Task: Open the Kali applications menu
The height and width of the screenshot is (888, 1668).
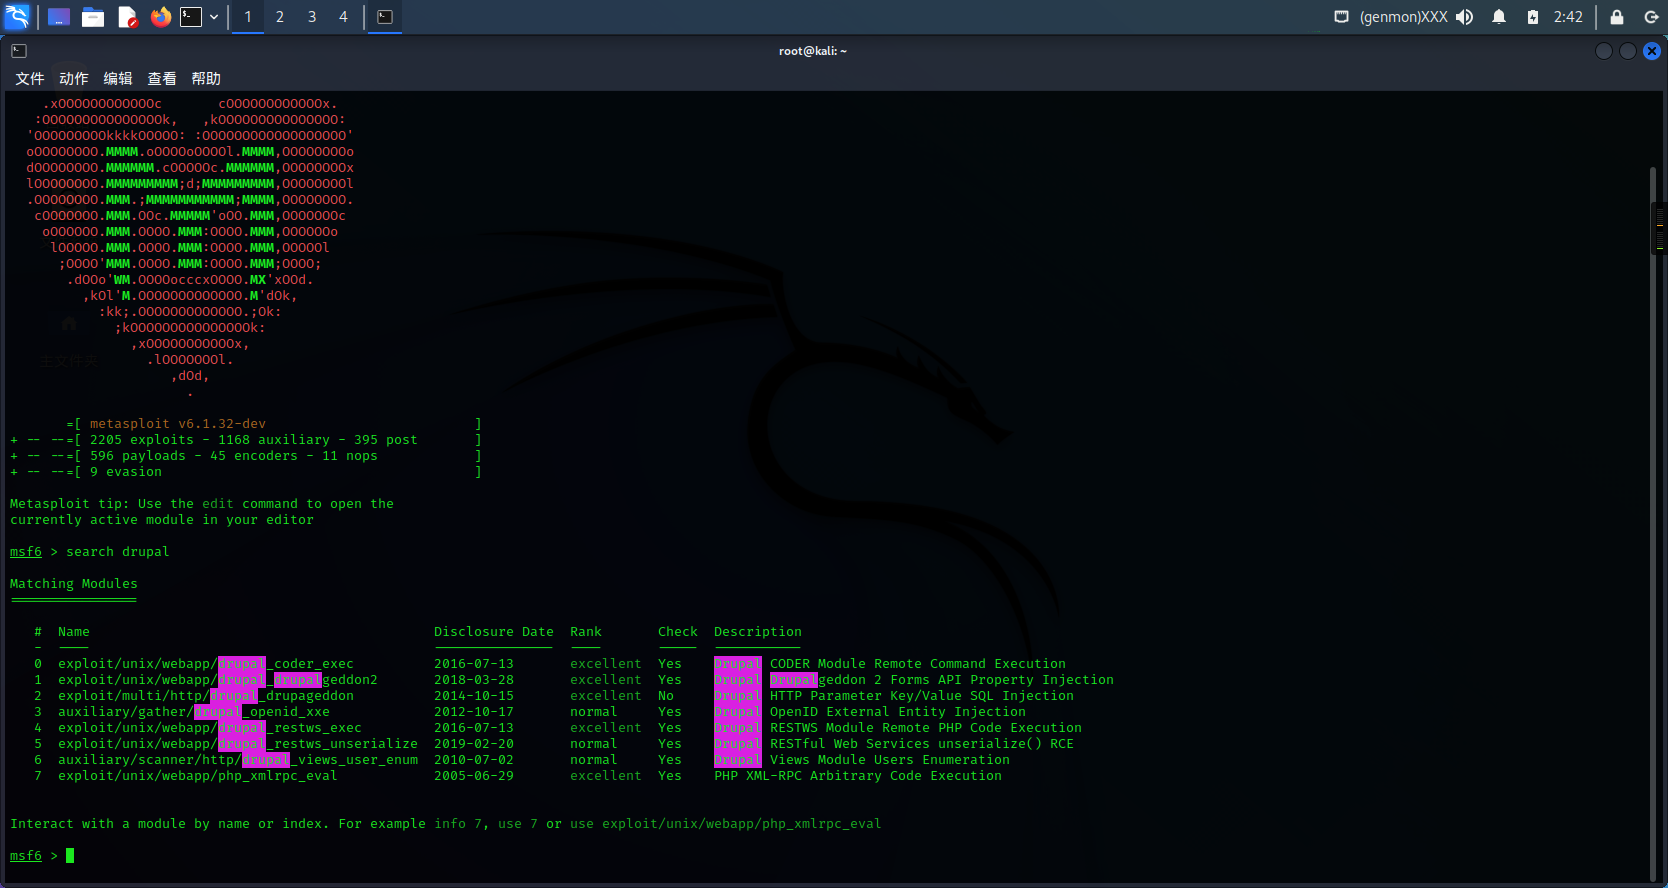Action: coord(18,17)
